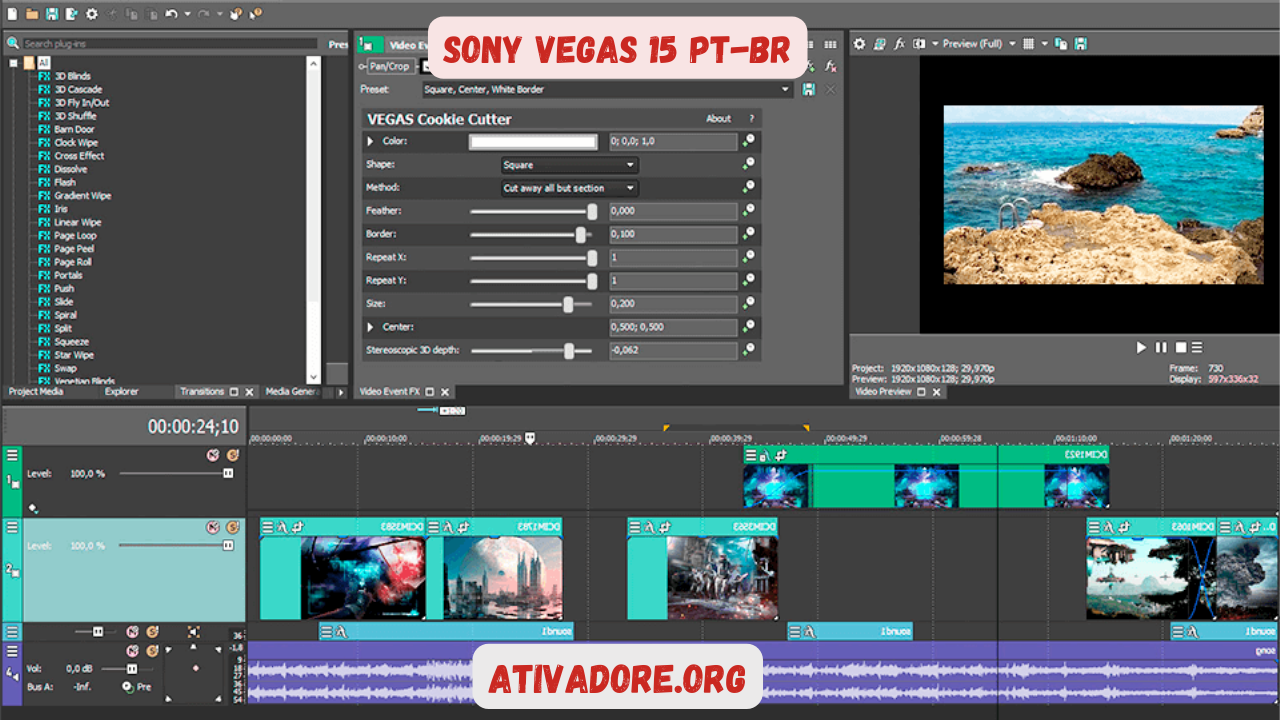Save preview snapshot to file
Viewport: 1280px width, 720px height.
[1080, 44]
